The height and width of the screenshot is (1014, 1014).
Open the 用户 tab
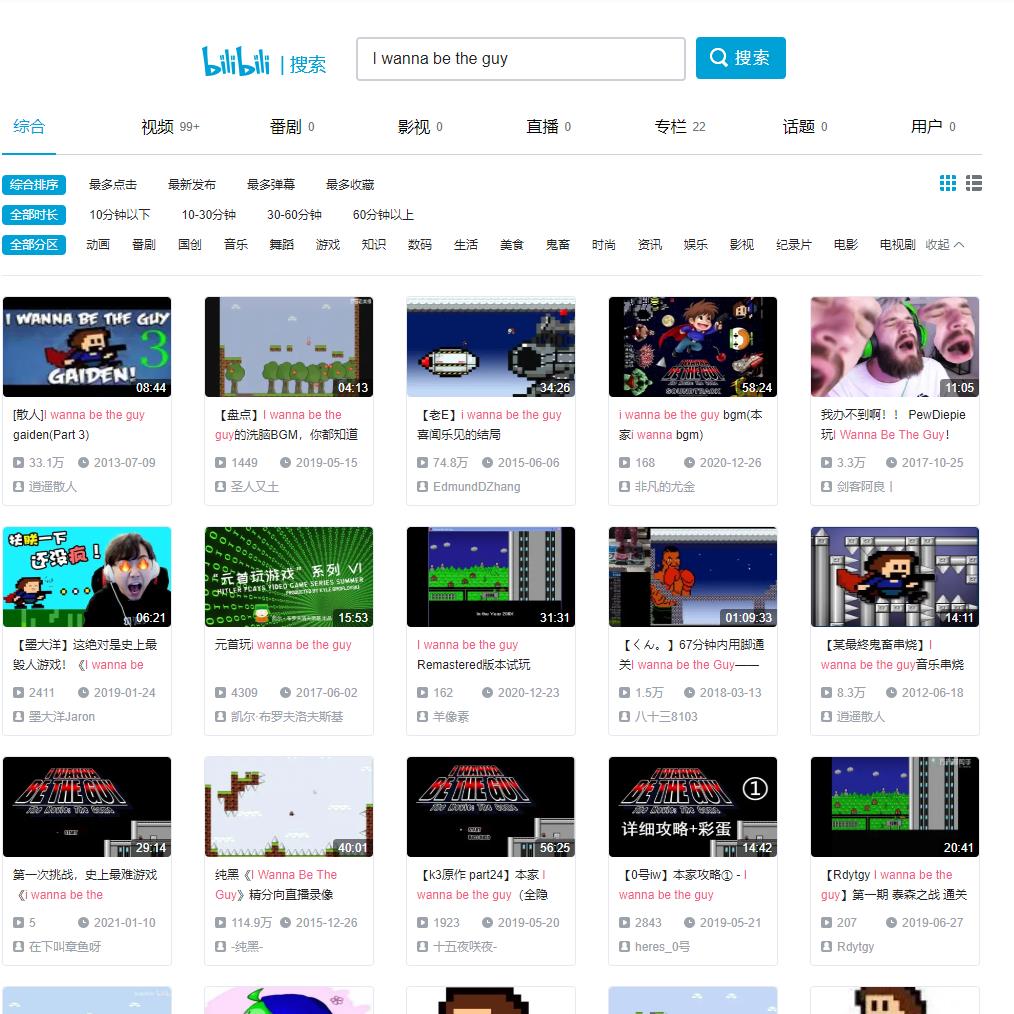click(x=933, y=127)
